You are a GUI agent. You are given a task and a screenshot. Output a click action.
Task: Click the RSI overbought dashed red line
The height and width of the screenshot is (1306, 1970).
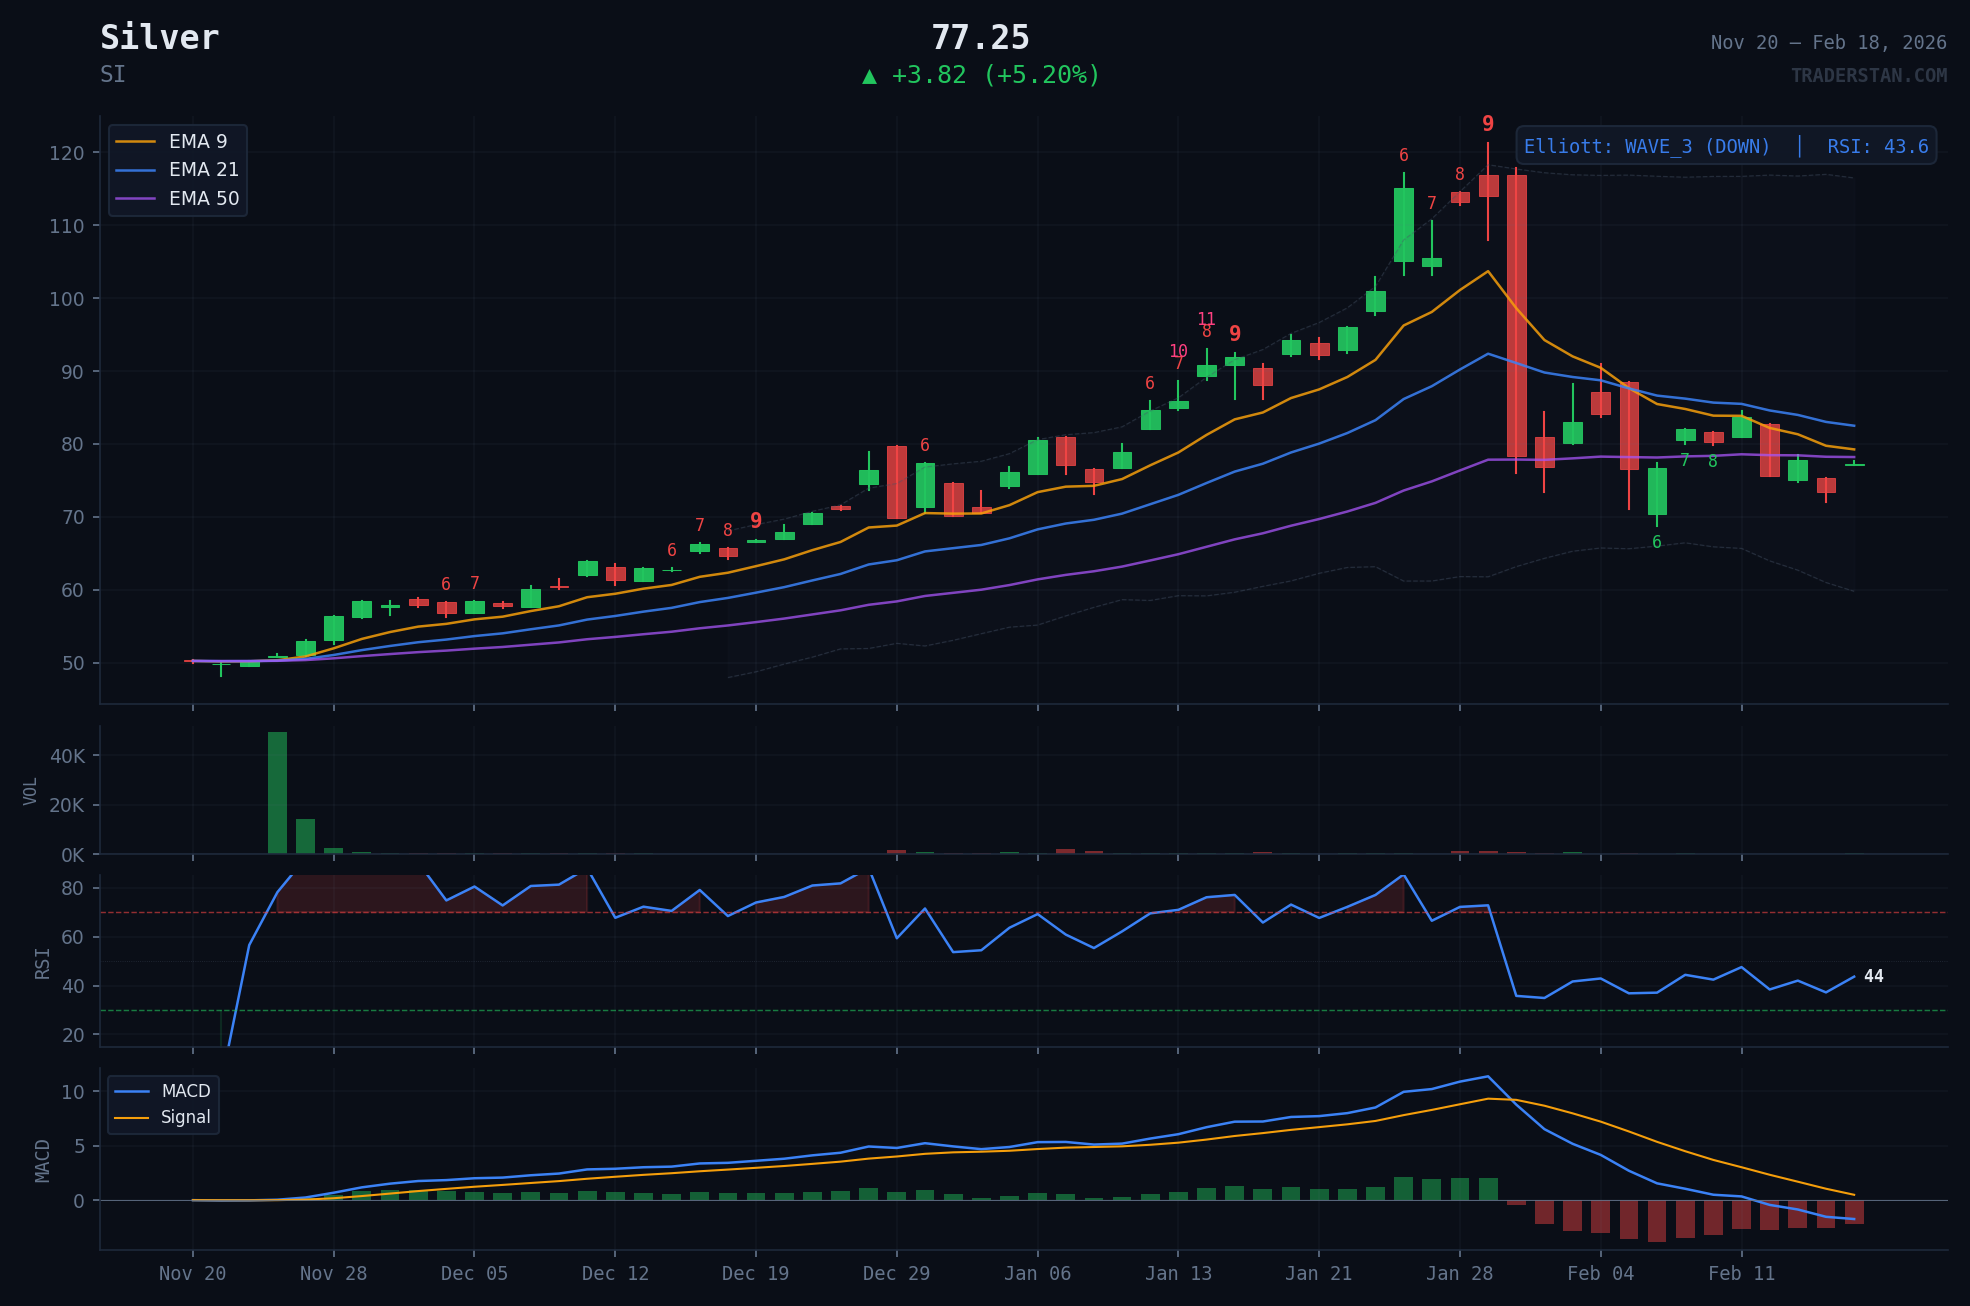click(x=1000, y=913)
